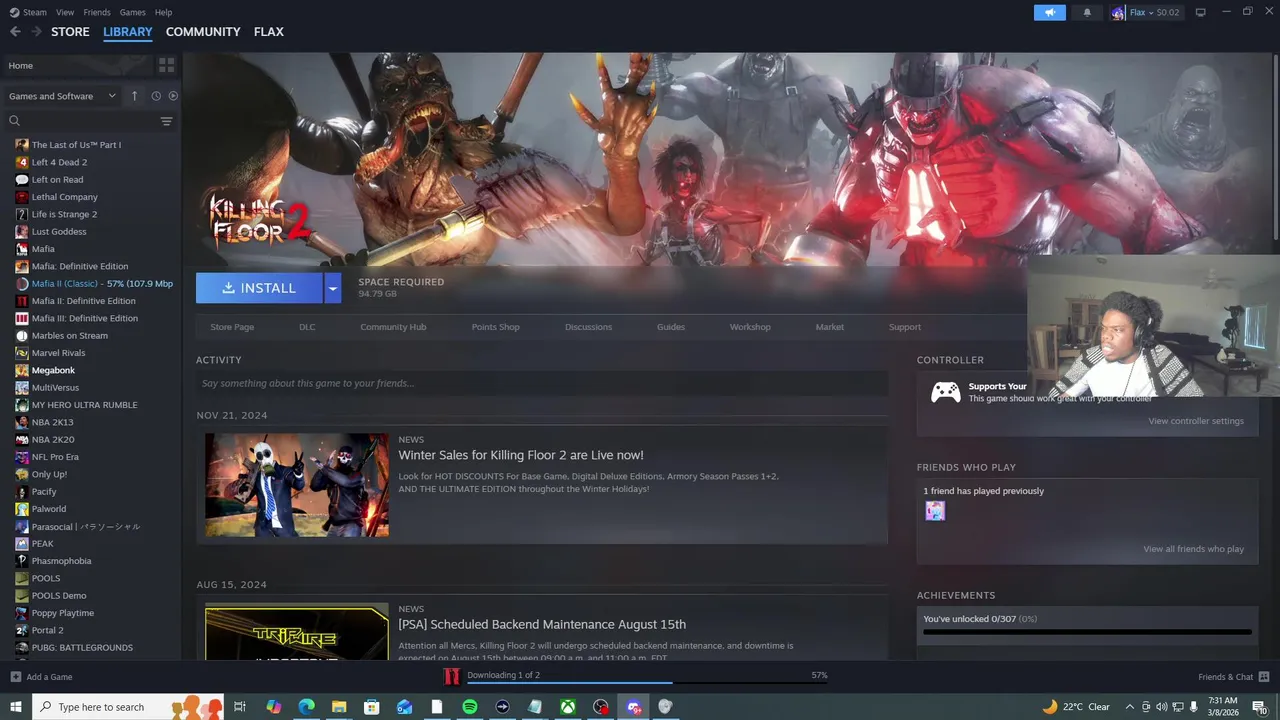Toggle the recent activity clock filter
Screen dimensions: 1280x720
coord(156,96)
